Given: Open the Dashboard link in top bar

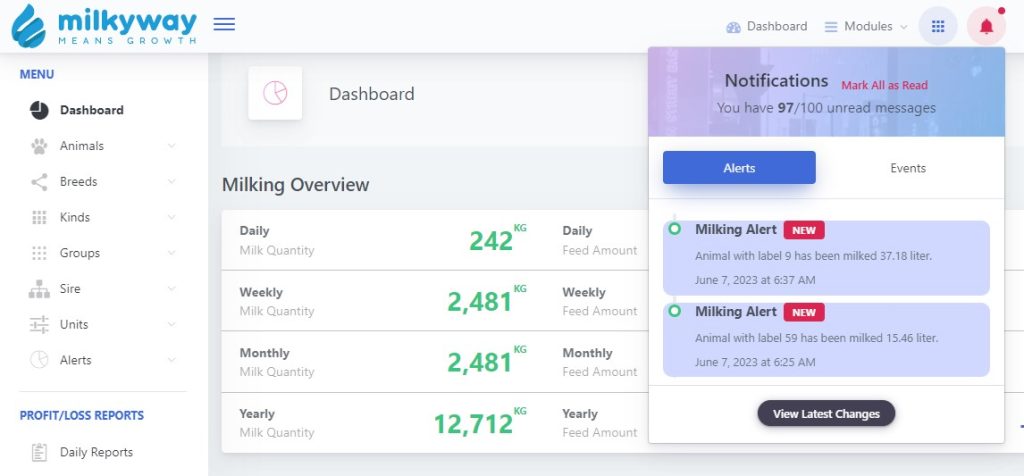Looking at the screenshot, I should click(766, 27).
